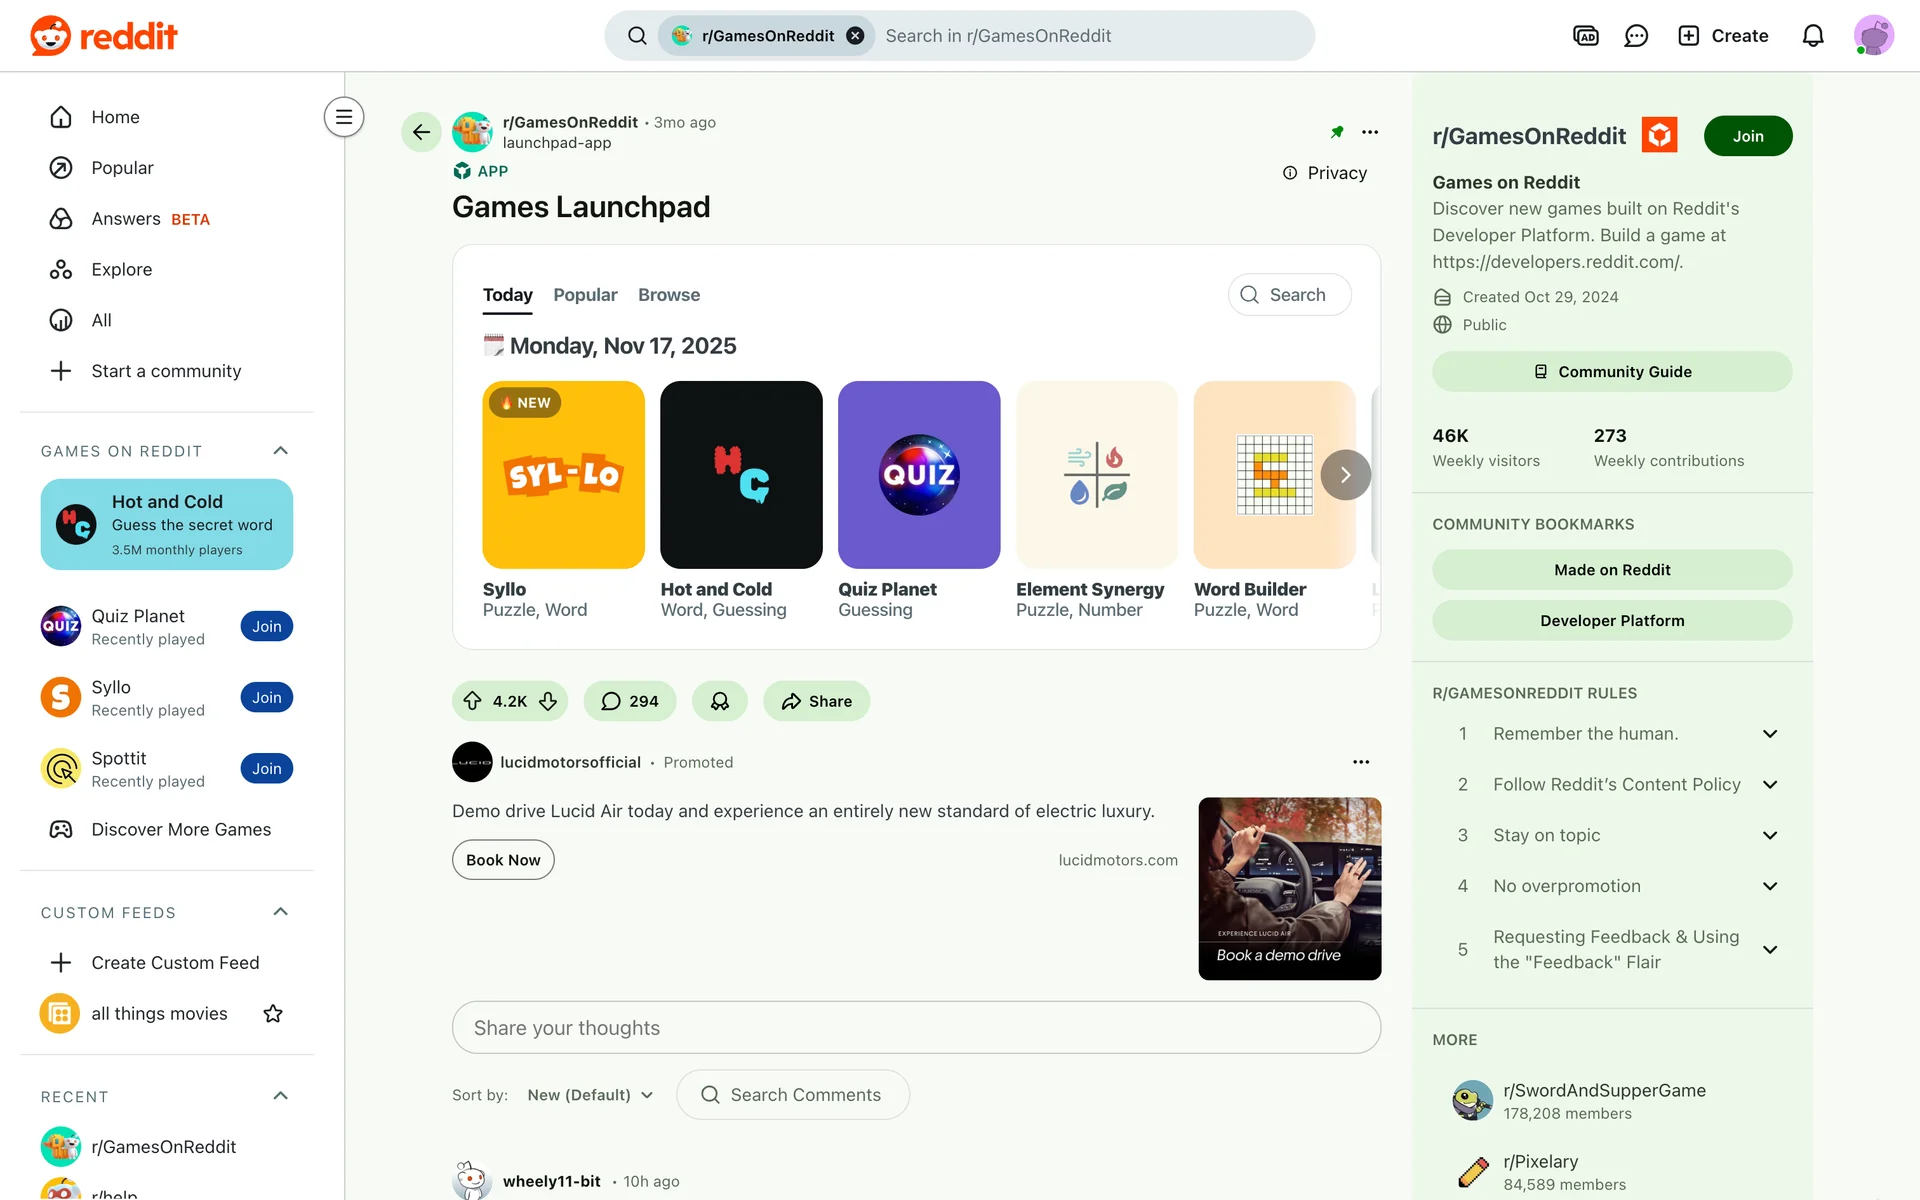Open Sort by New (Default) dropdown
This screenshot has height=1200, width=1920.
pos(590,1095)
